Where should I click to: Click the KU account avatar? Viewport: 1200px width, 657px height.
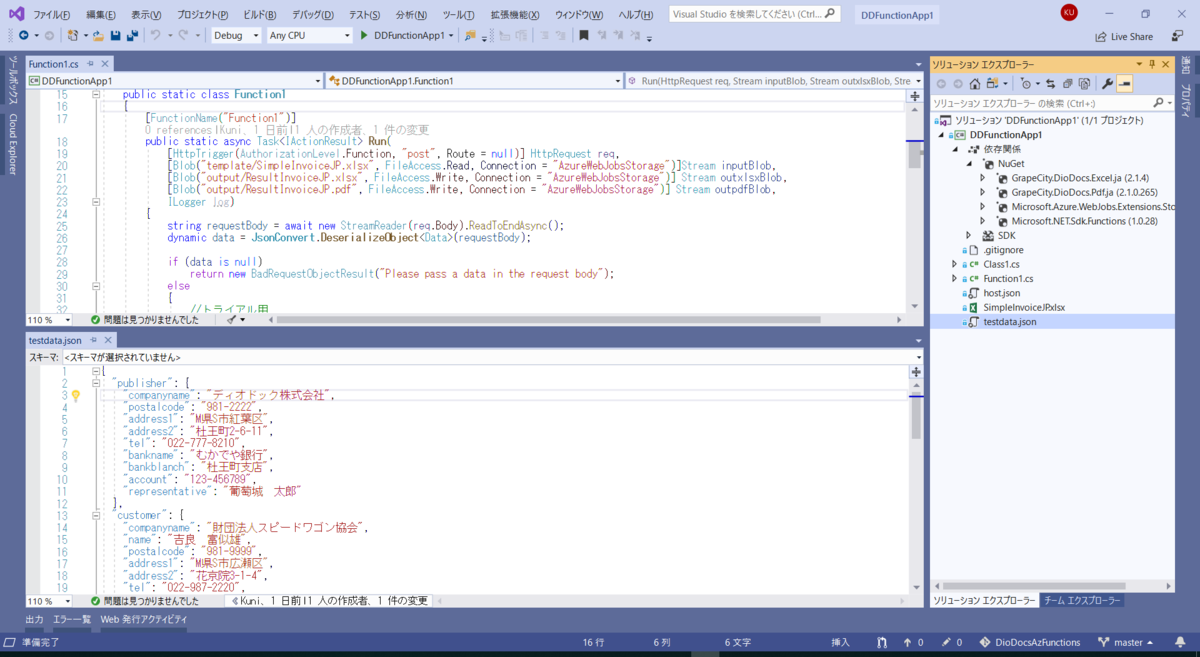[1069, 12]
